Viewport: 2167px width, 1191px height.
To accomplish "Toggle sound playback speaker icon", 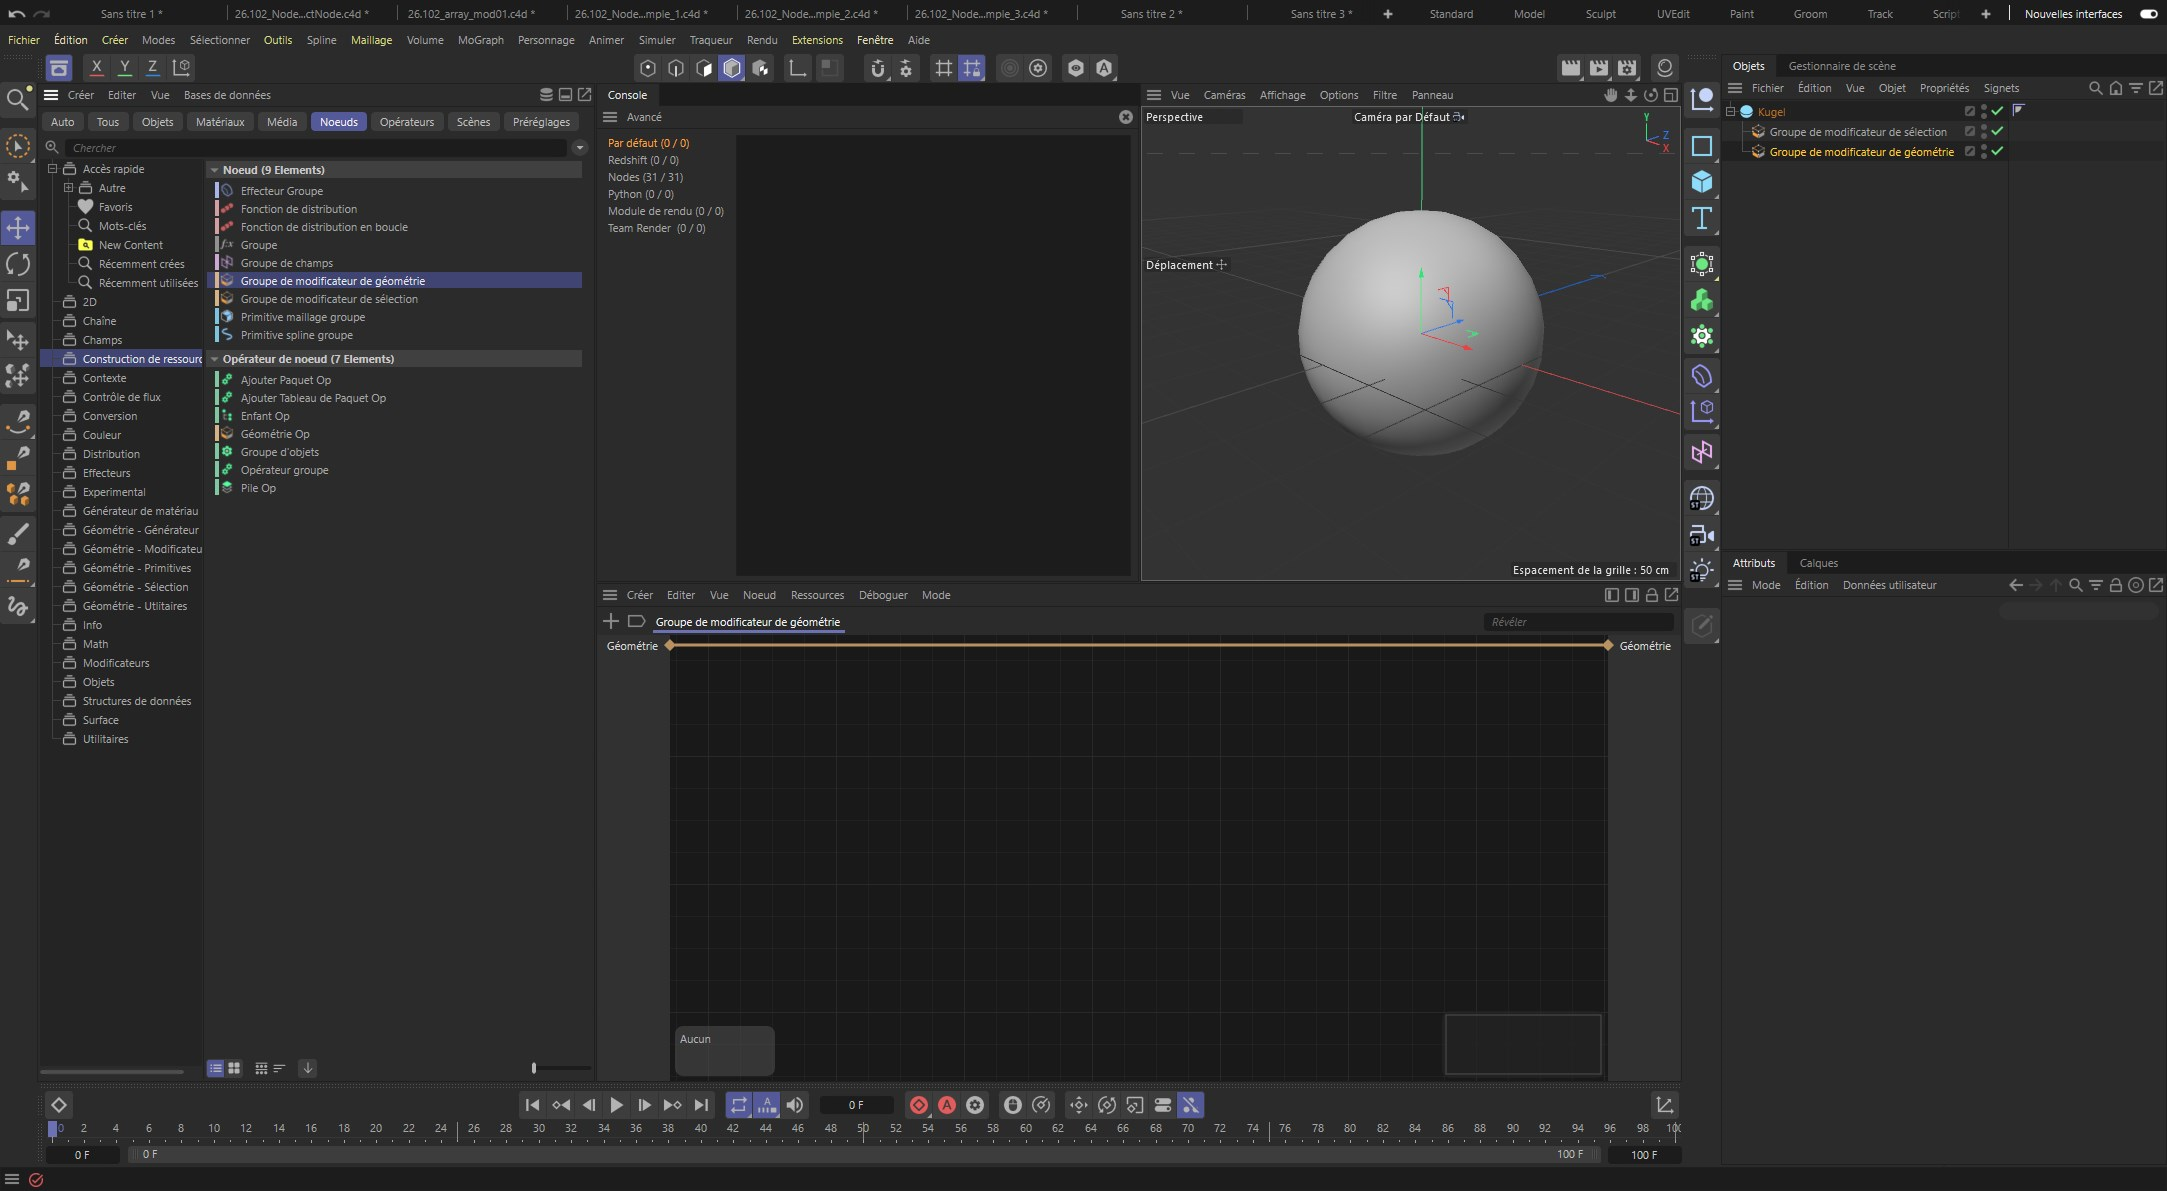I will [x=794, y=1105].
